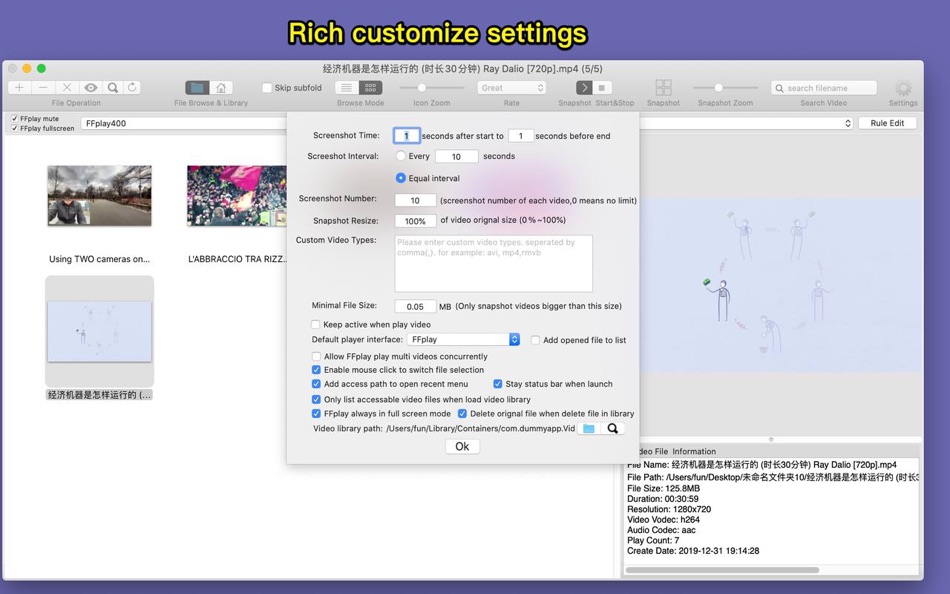Click the File Size: 125.8MB line

(x=663, y=488)
